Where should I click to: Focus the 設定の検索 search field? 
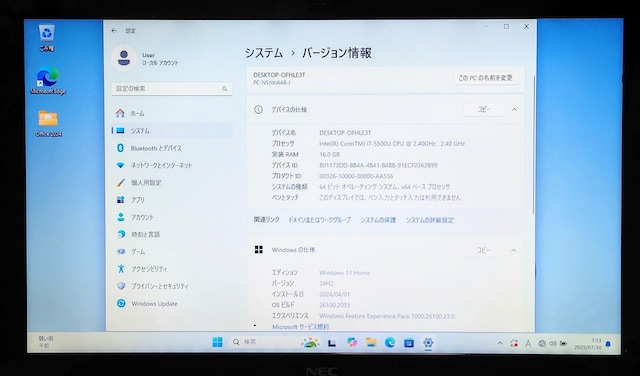(172, 89)
